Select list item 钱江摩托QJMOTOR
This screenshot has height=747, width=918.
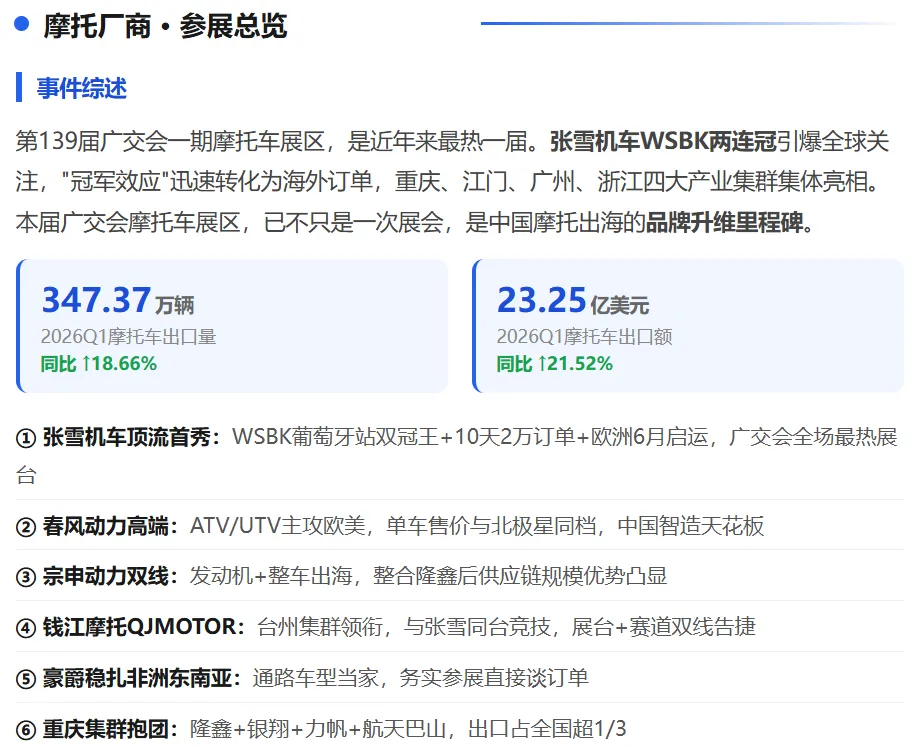coord(460,627)
